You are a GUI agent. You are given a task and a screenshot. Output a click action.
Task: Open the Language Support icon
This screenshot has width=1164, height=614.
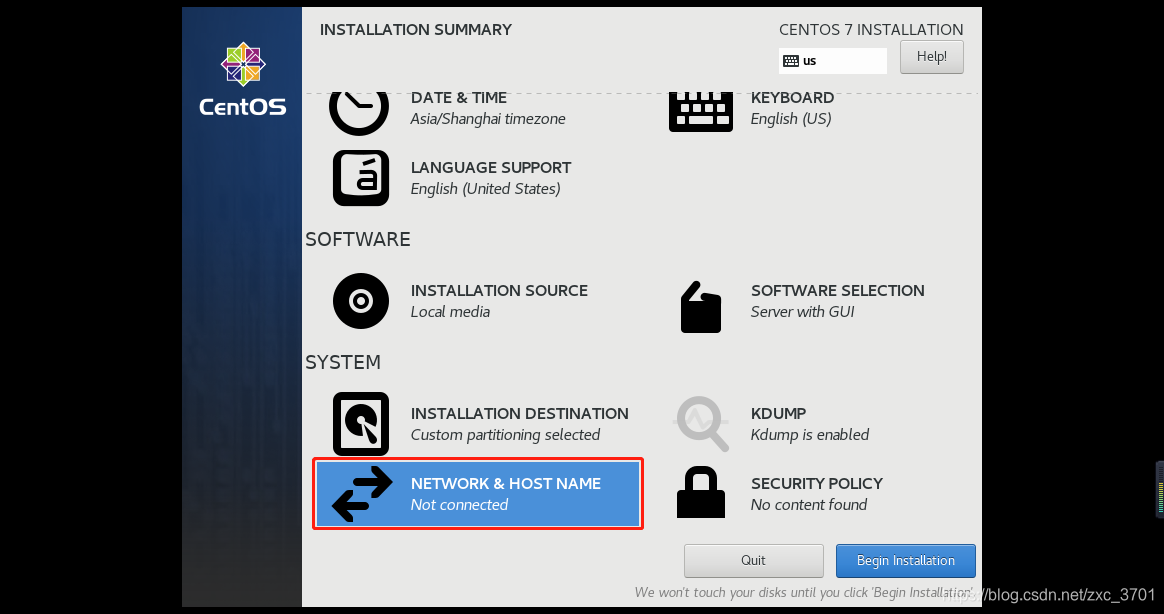(361, 178)
